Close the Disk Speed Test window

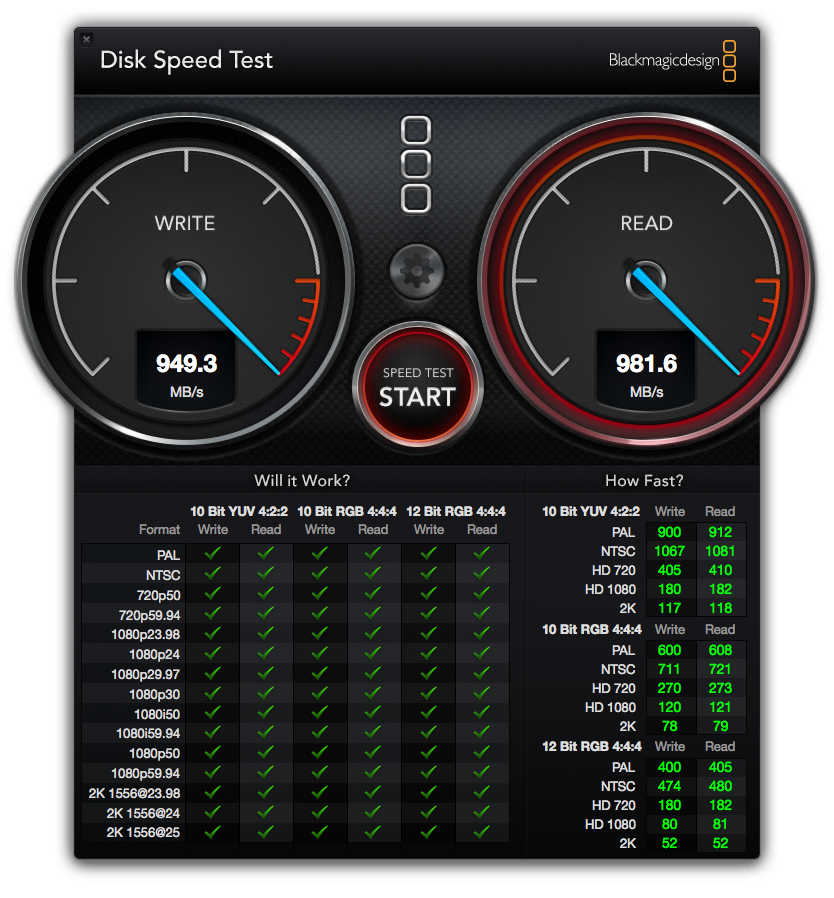(x=86, y=39)
